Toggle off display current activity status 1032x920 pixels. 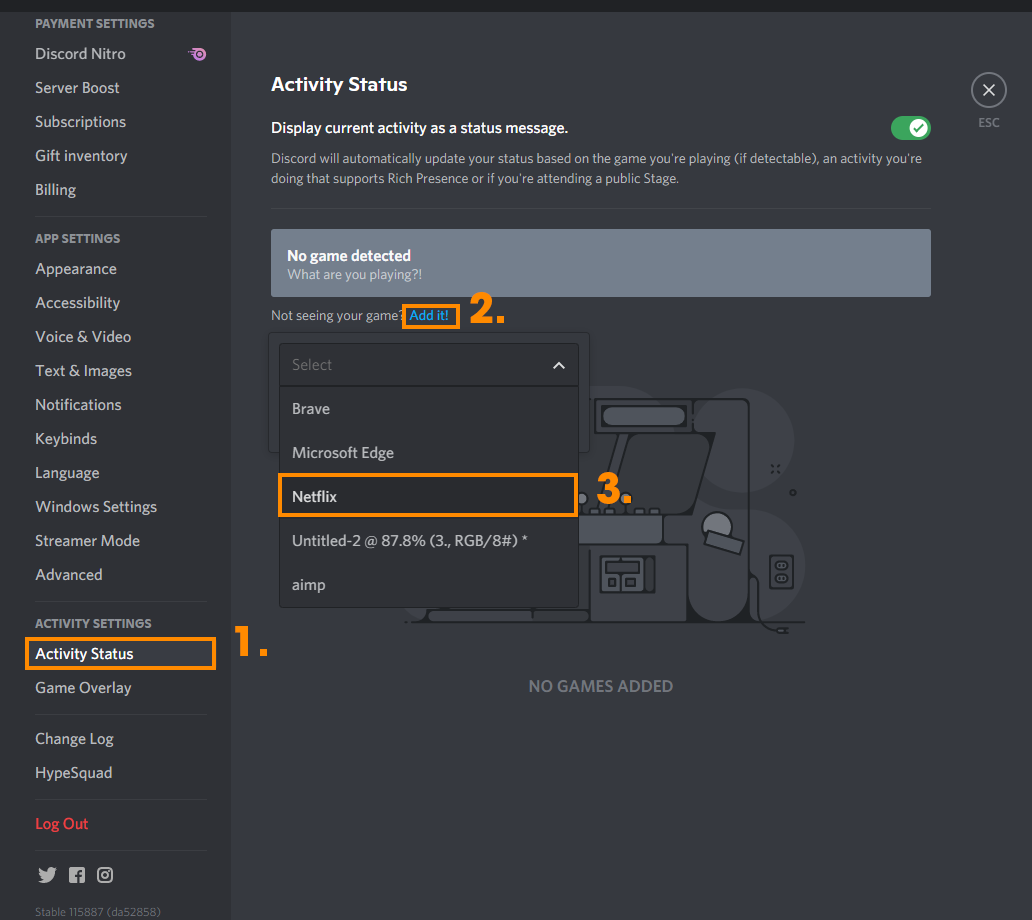(910, 128)
